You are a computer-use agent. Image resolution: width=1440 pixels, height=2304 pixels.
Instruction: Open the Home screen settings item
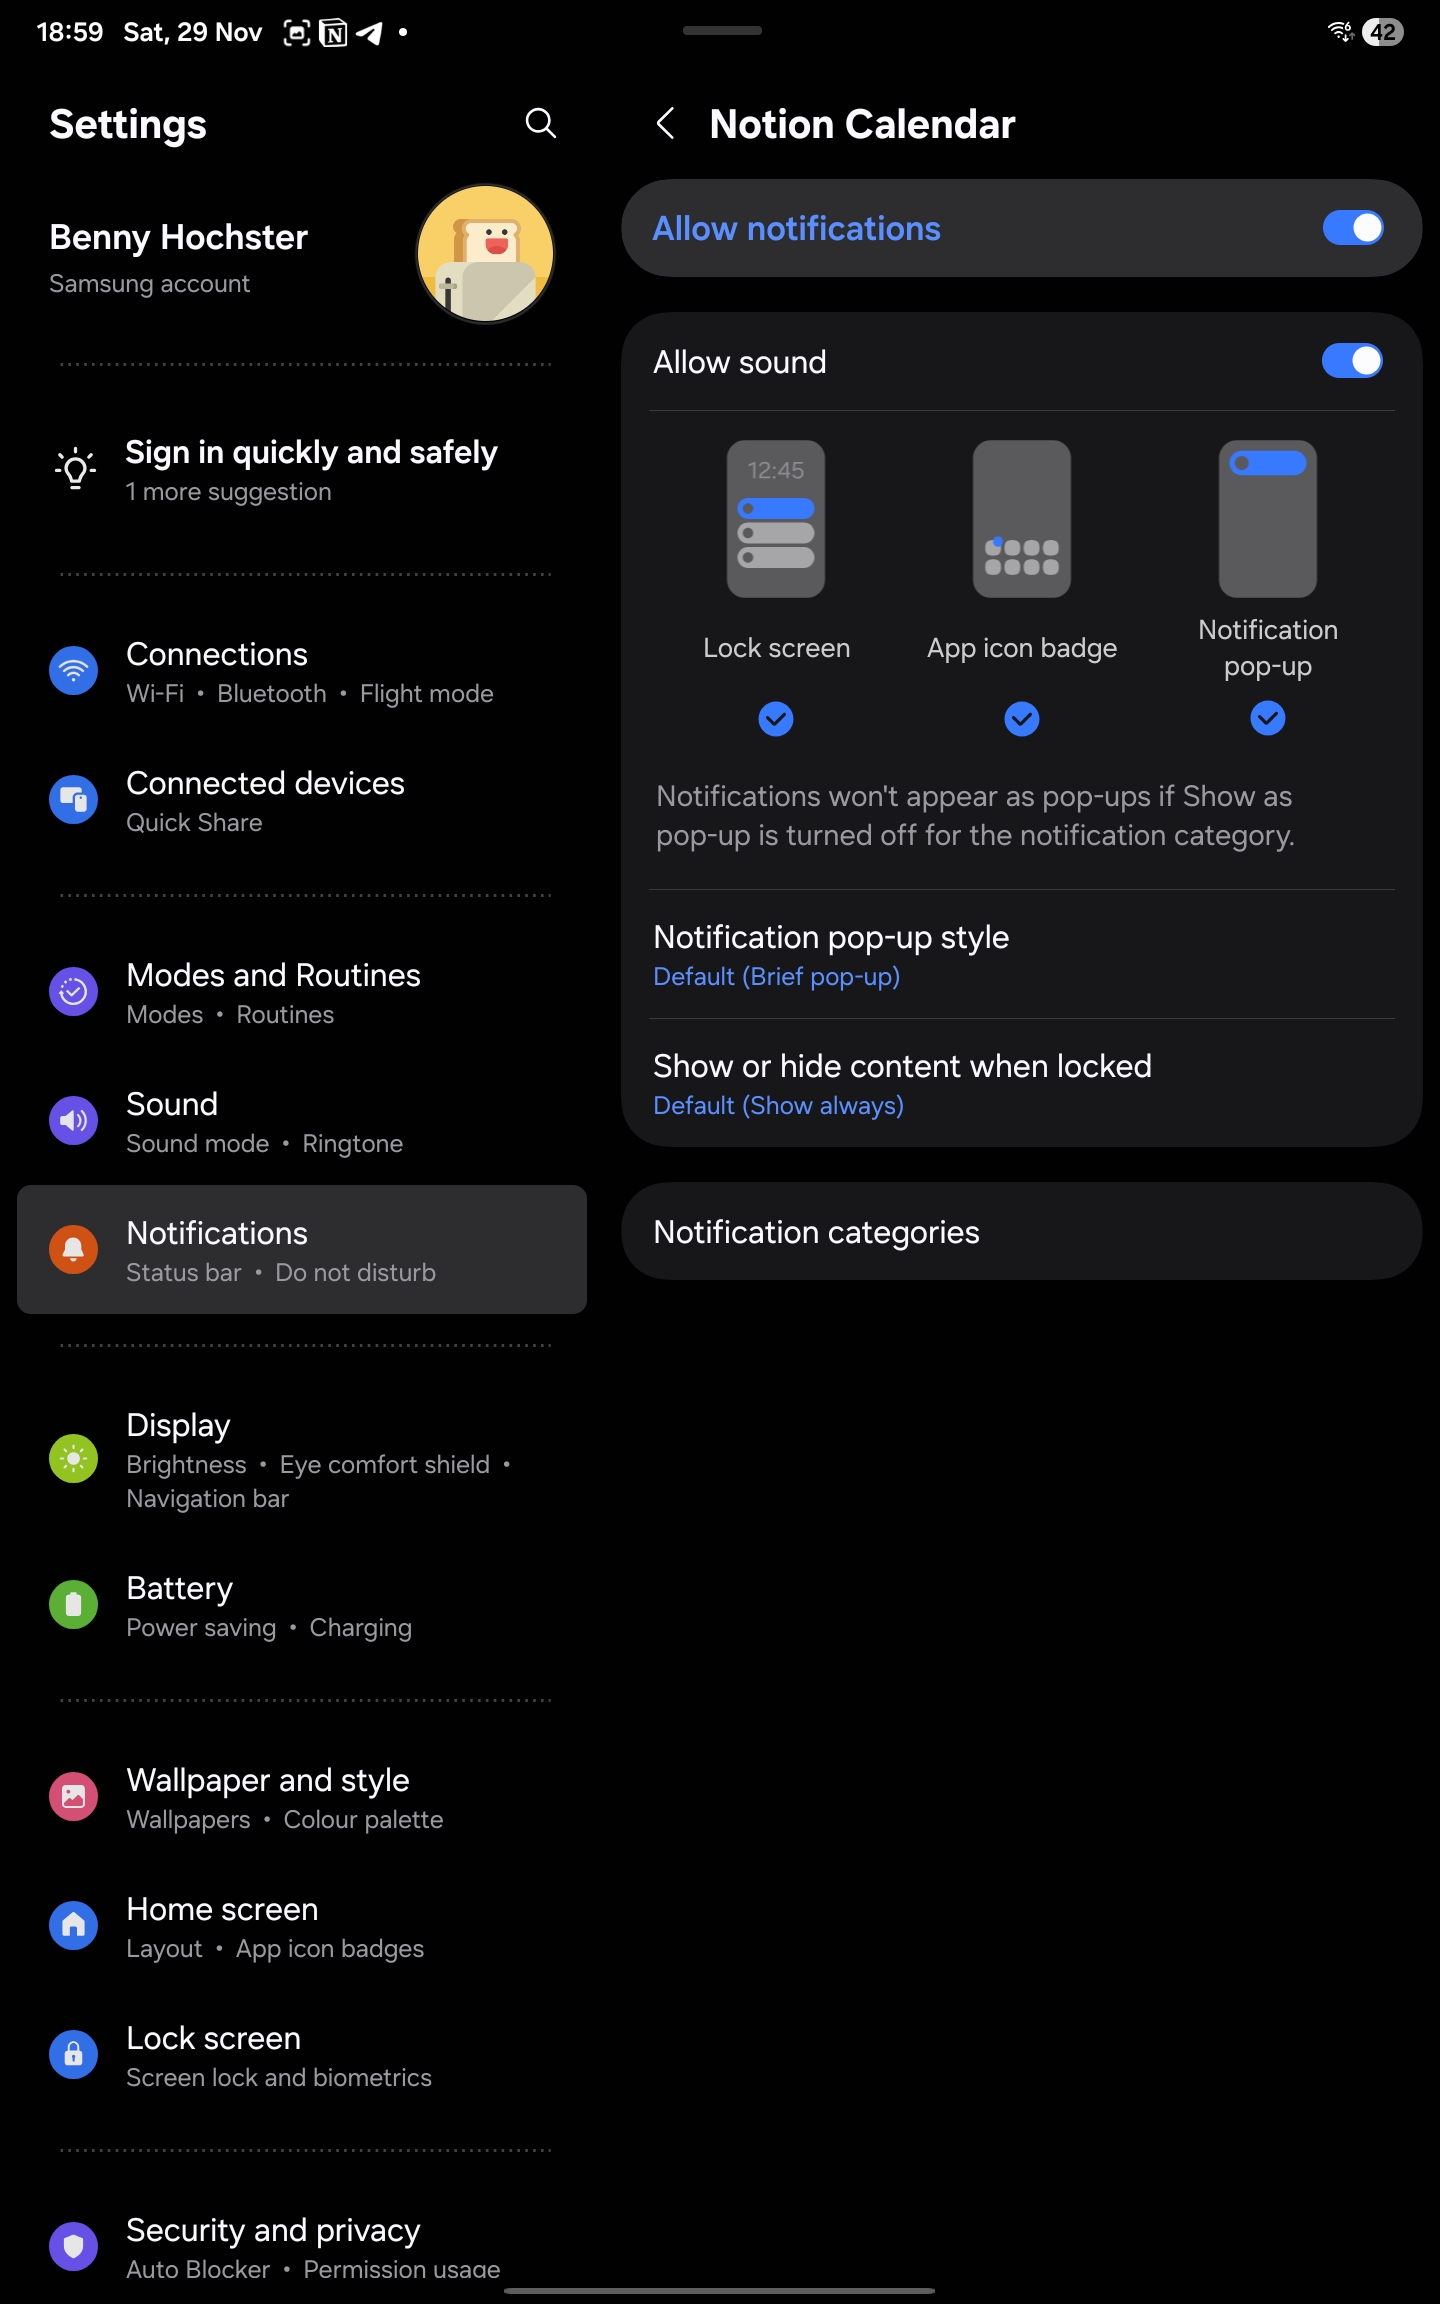tap(300, 1926)
